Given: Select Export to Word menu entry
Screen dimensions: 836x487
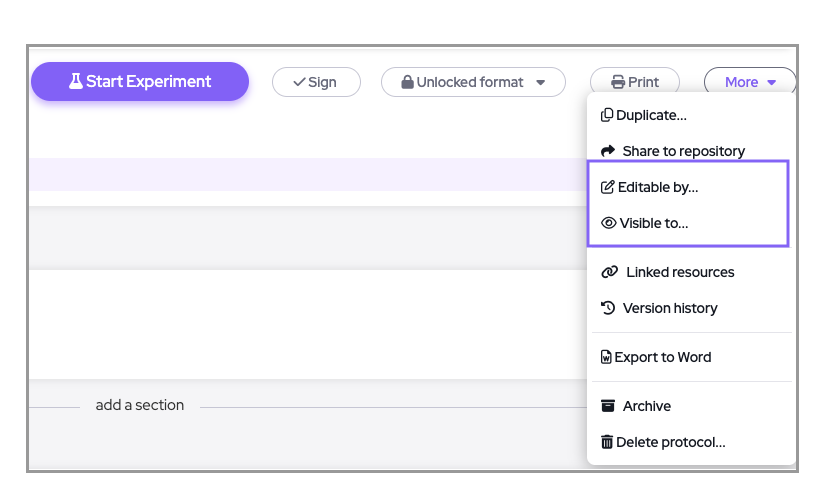Looking at the screenshot, I should (x=662, y=357).
